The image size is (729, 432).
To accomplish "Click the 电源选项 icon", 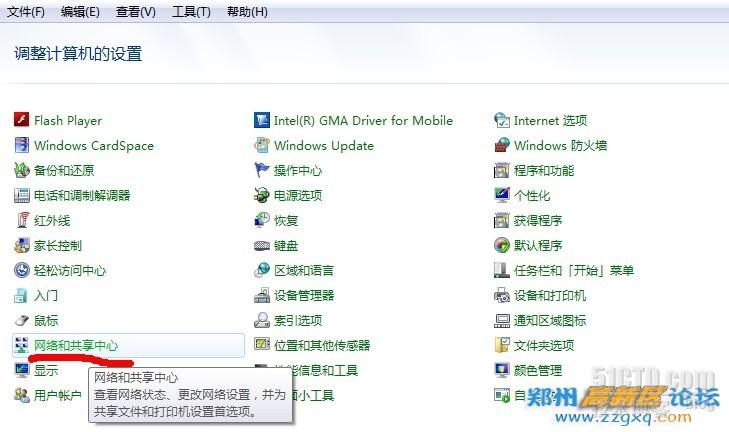I will click(x=261, y=195).
